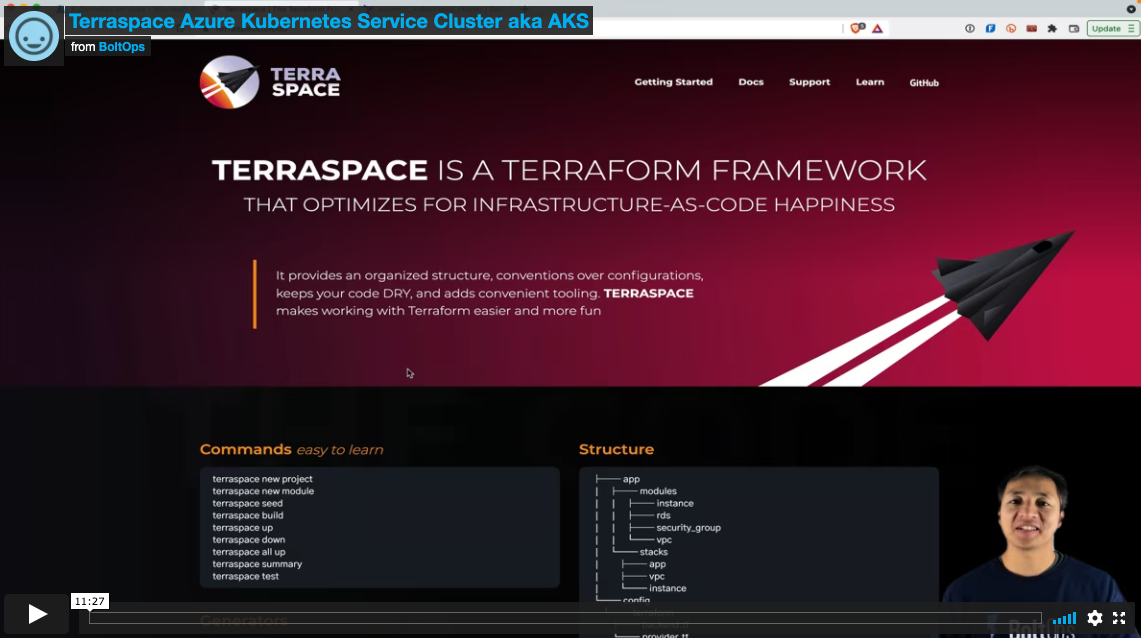1141x638 pixels.
Task: Seek on the video progress bar
Action: click(565, 618)
